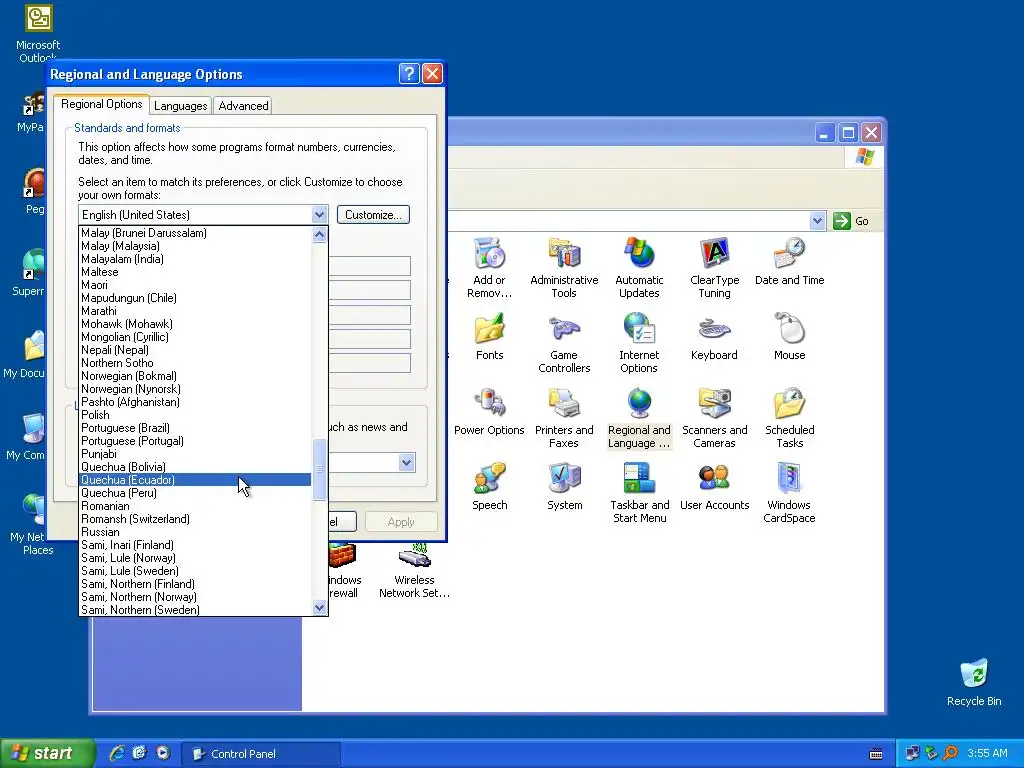Select Nepali (Nepal) in list
The image size is (1024, 768).
(x=195, y=350)
